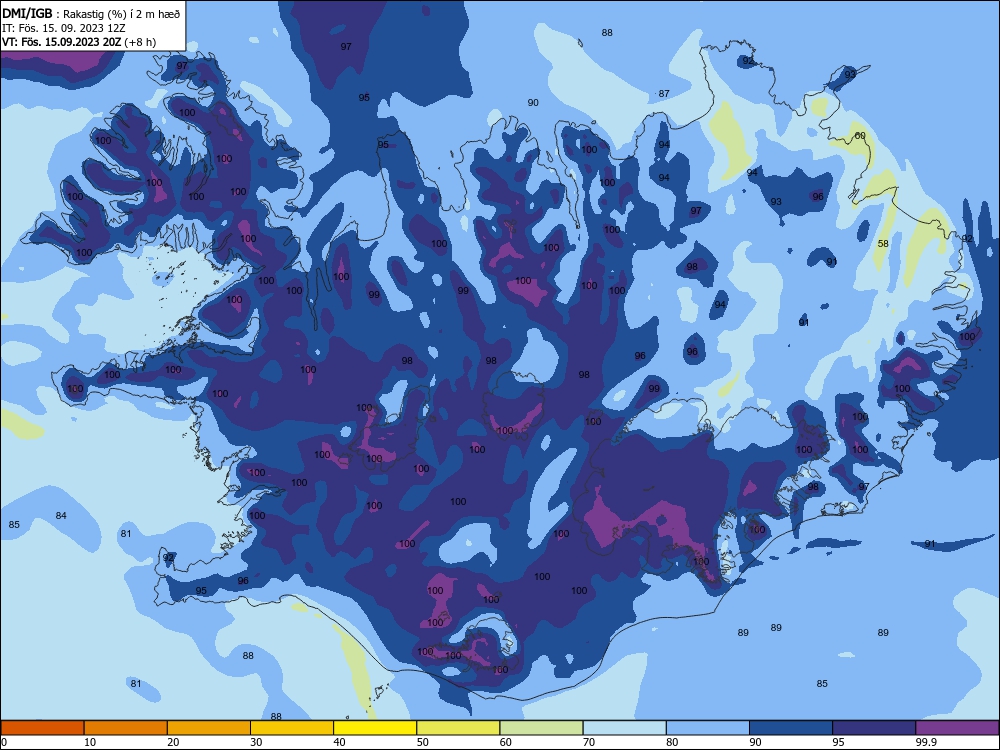Select the indigo 95–99.9 legend swatch
Image resolution: width=1000 pixels, height=750 pixels.
[874, 728]
